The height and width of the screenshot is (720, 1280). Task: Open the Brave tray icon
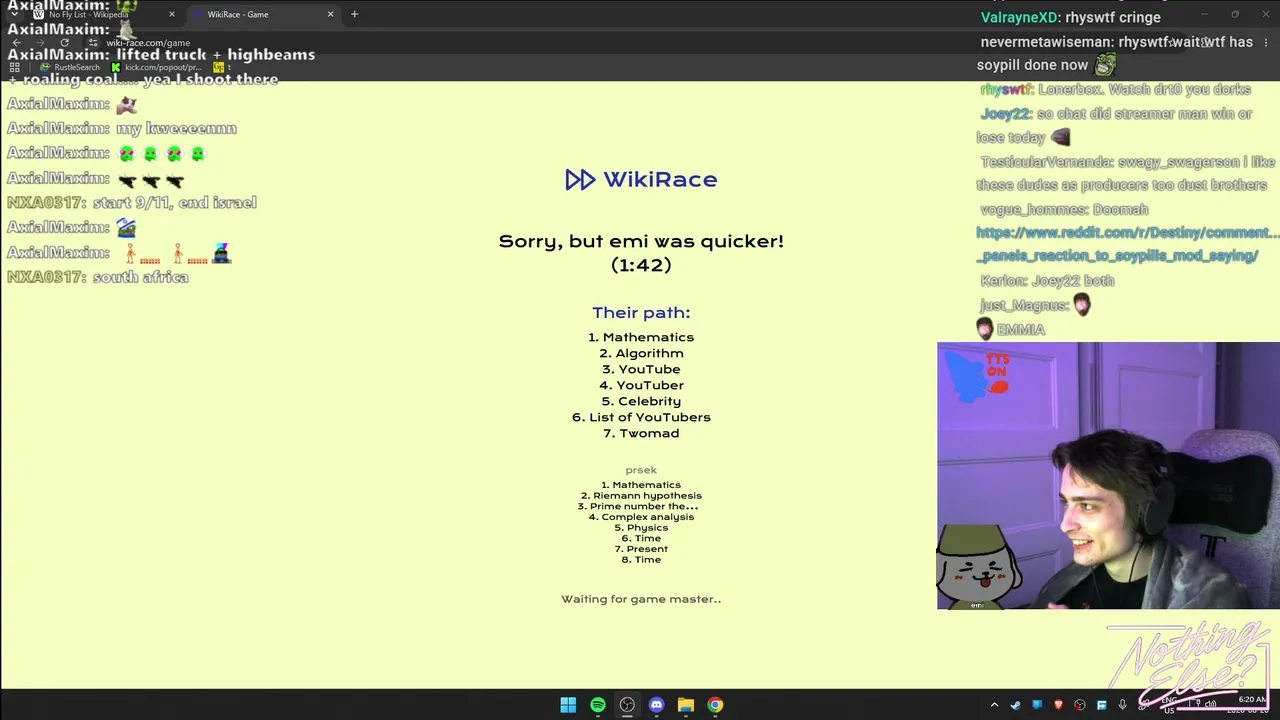(1058, 705)
